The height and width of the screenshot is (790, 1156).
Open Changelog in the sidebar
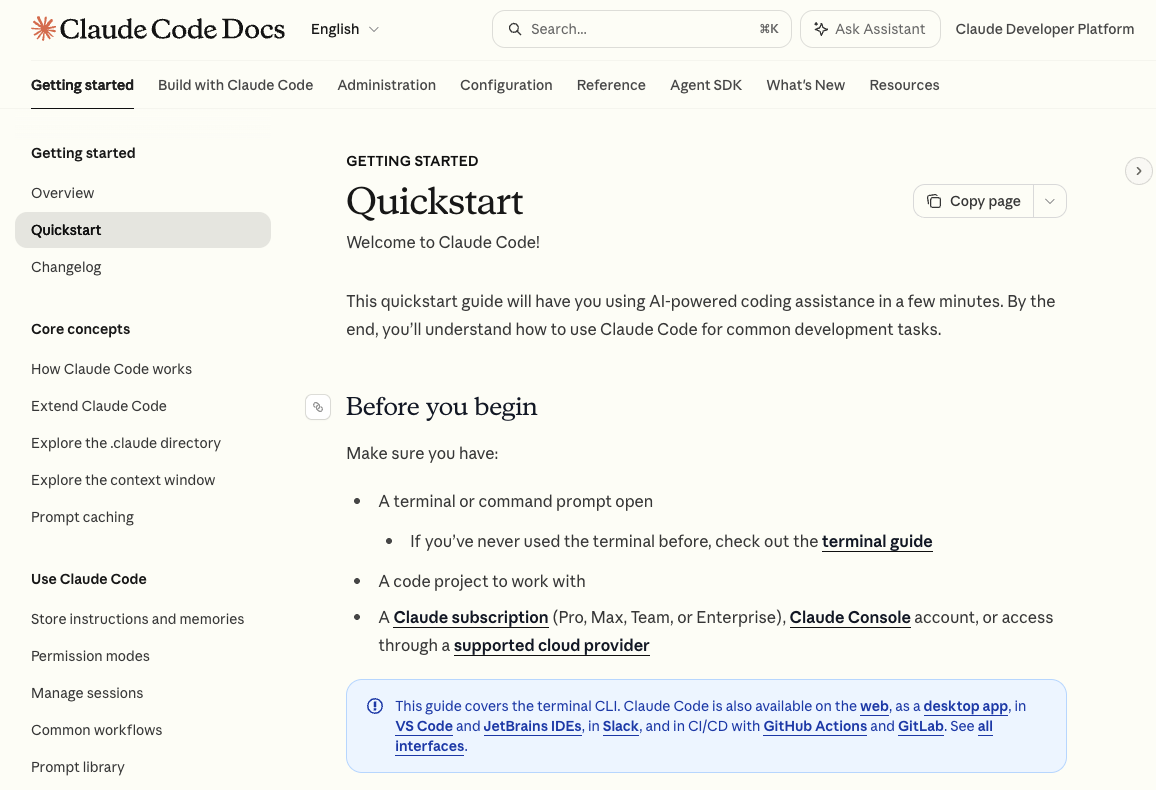coord(66,267)
